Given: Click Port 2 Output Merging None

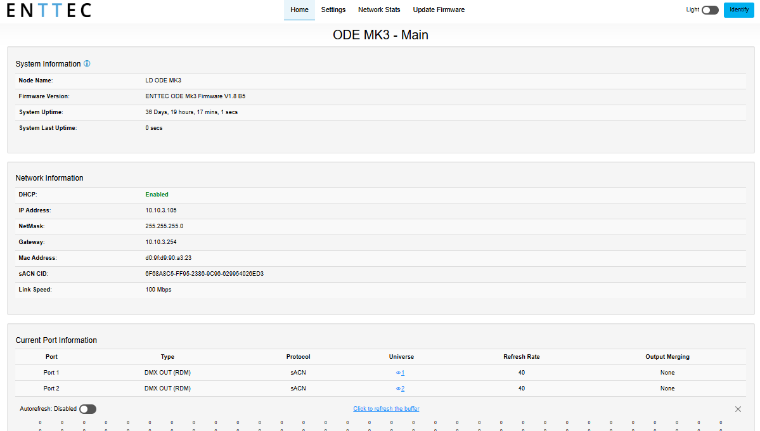Looking at the screenshot, I should point(667,389).
